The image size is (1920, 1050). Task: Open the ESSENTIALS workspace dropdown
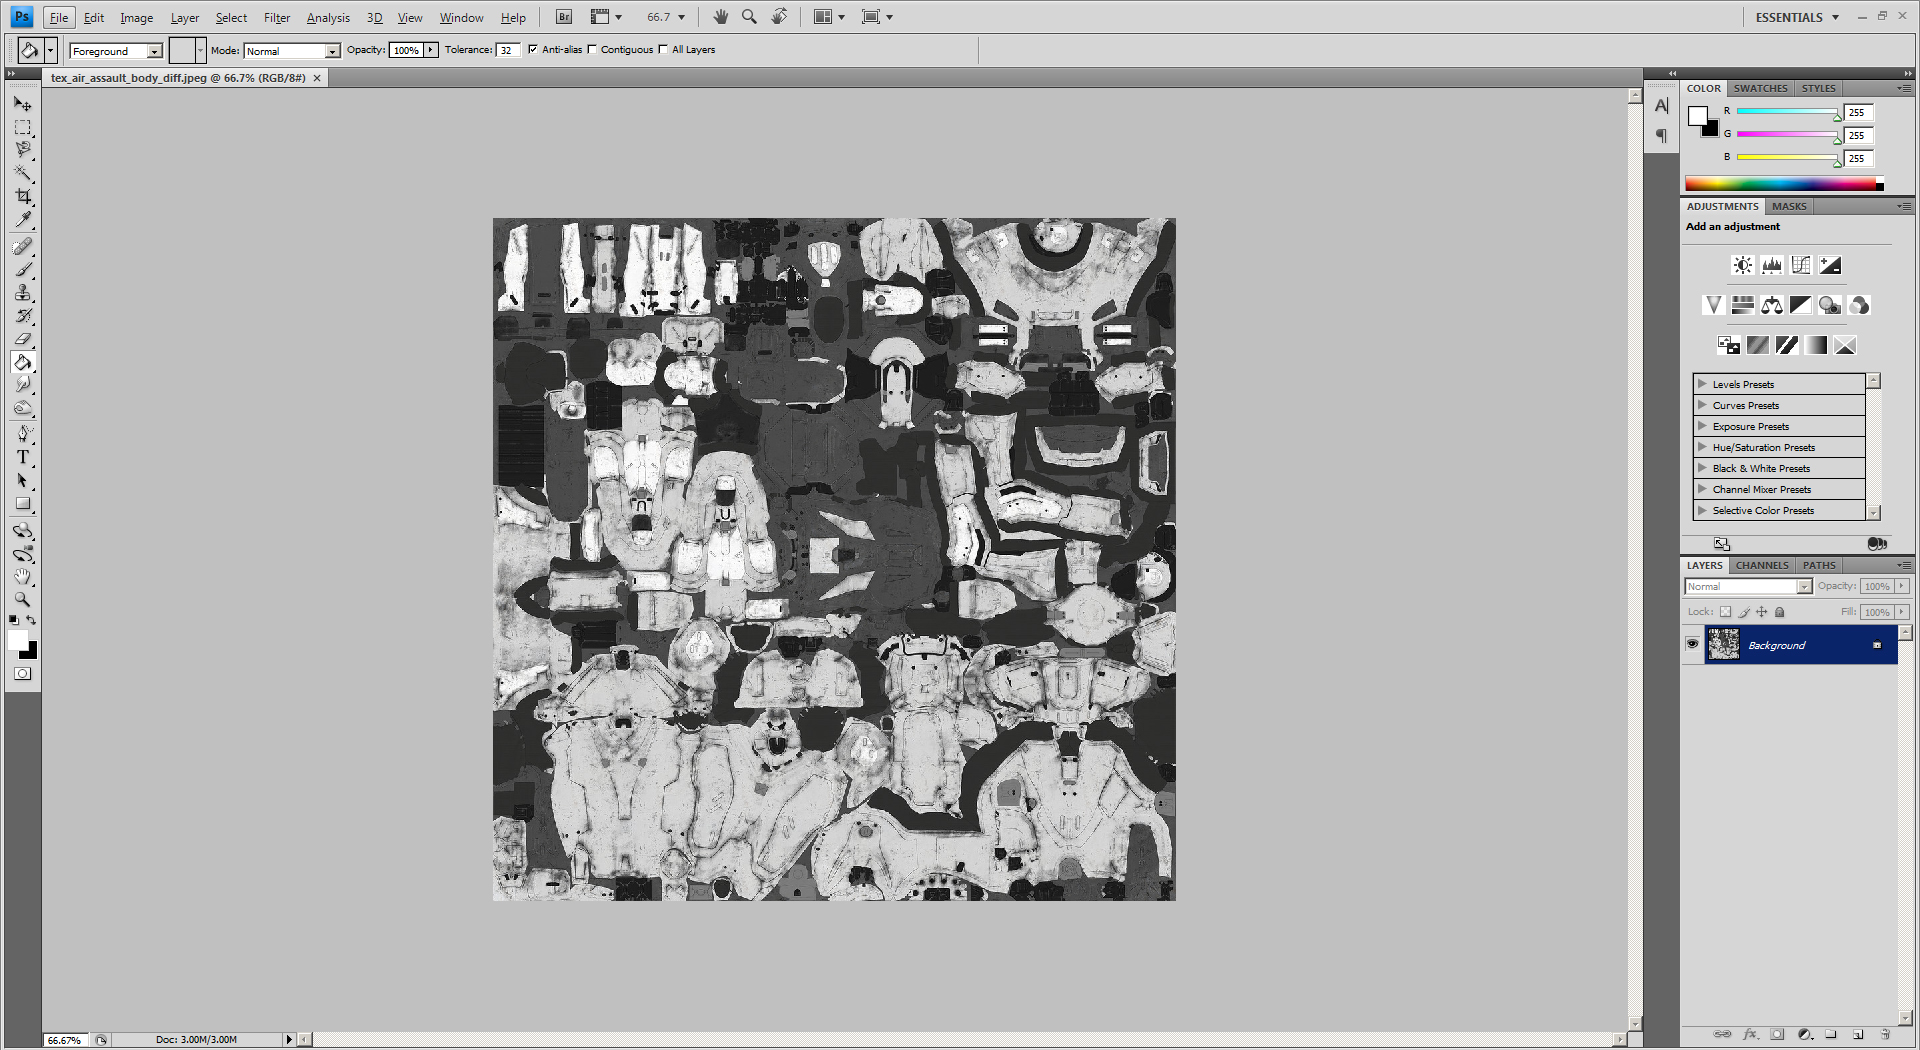pos(1797,17)
